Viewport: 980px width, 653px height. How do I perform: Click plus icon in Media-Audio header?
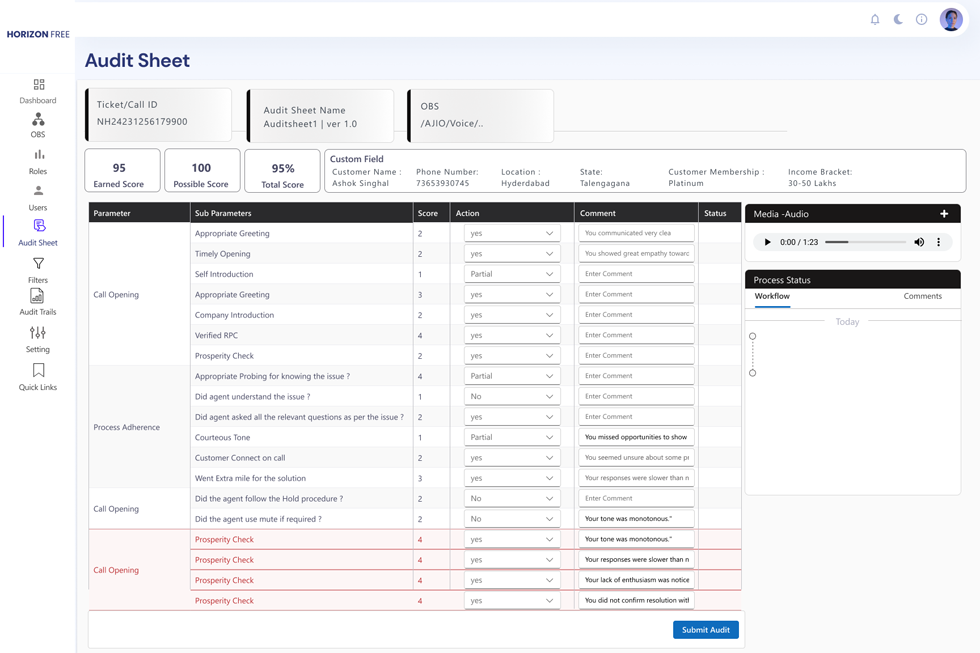tap(944, 214)
